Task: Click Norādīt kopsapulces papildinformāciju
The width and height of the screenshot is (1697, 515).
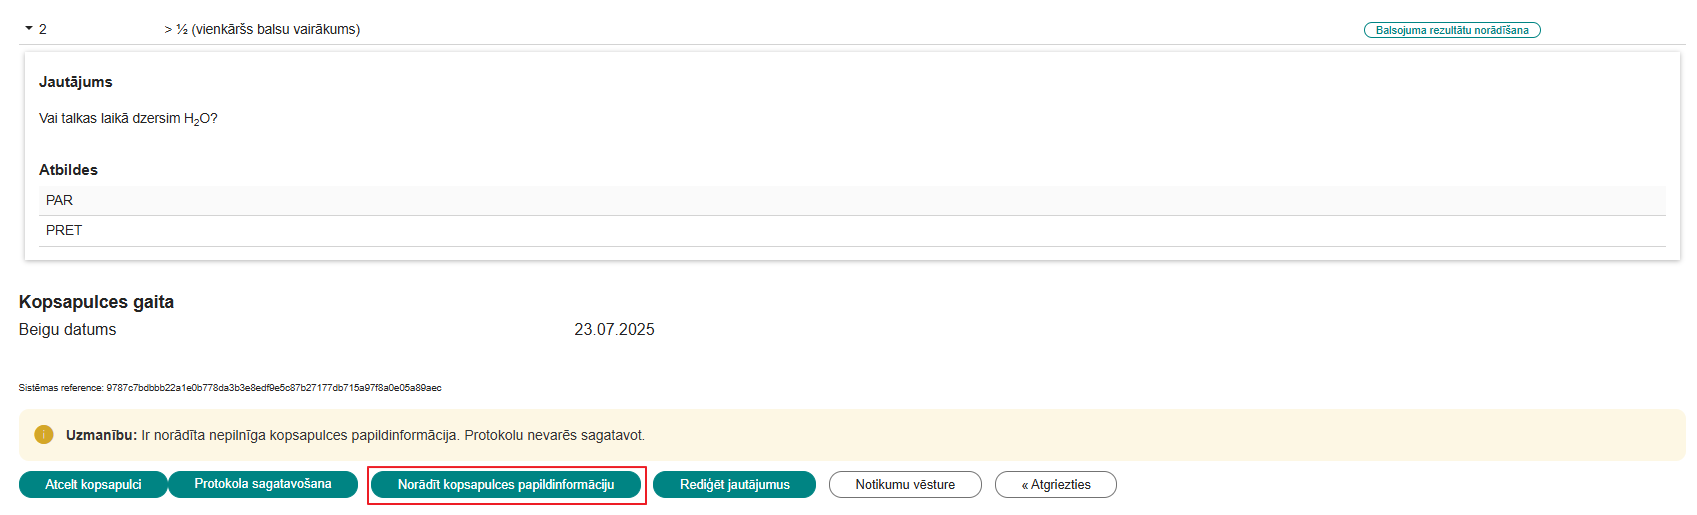Action: (x=506, y=485)
